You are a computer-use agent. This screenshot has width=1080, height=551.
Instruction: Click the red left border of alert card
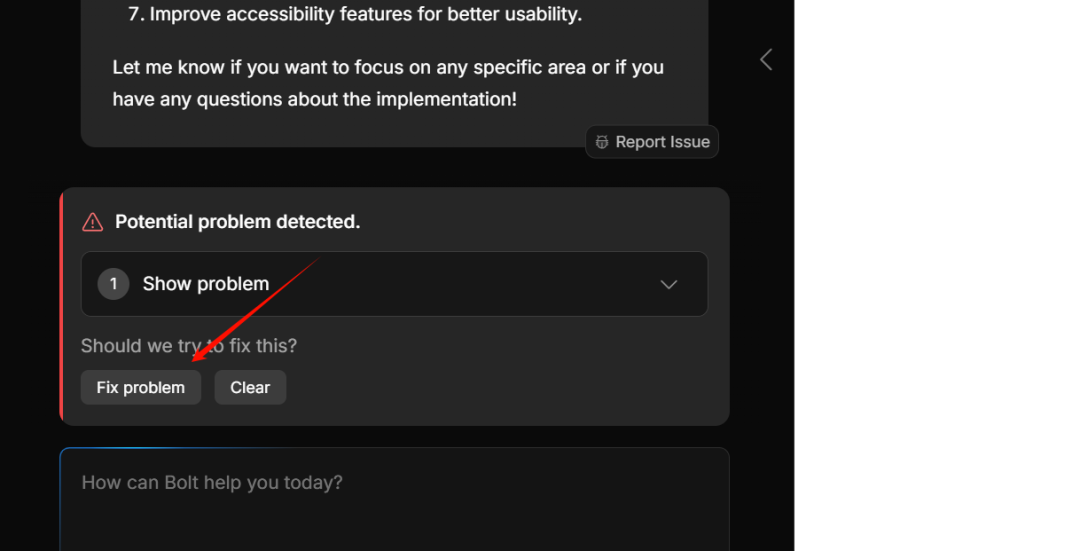click(x=61, y=306)
